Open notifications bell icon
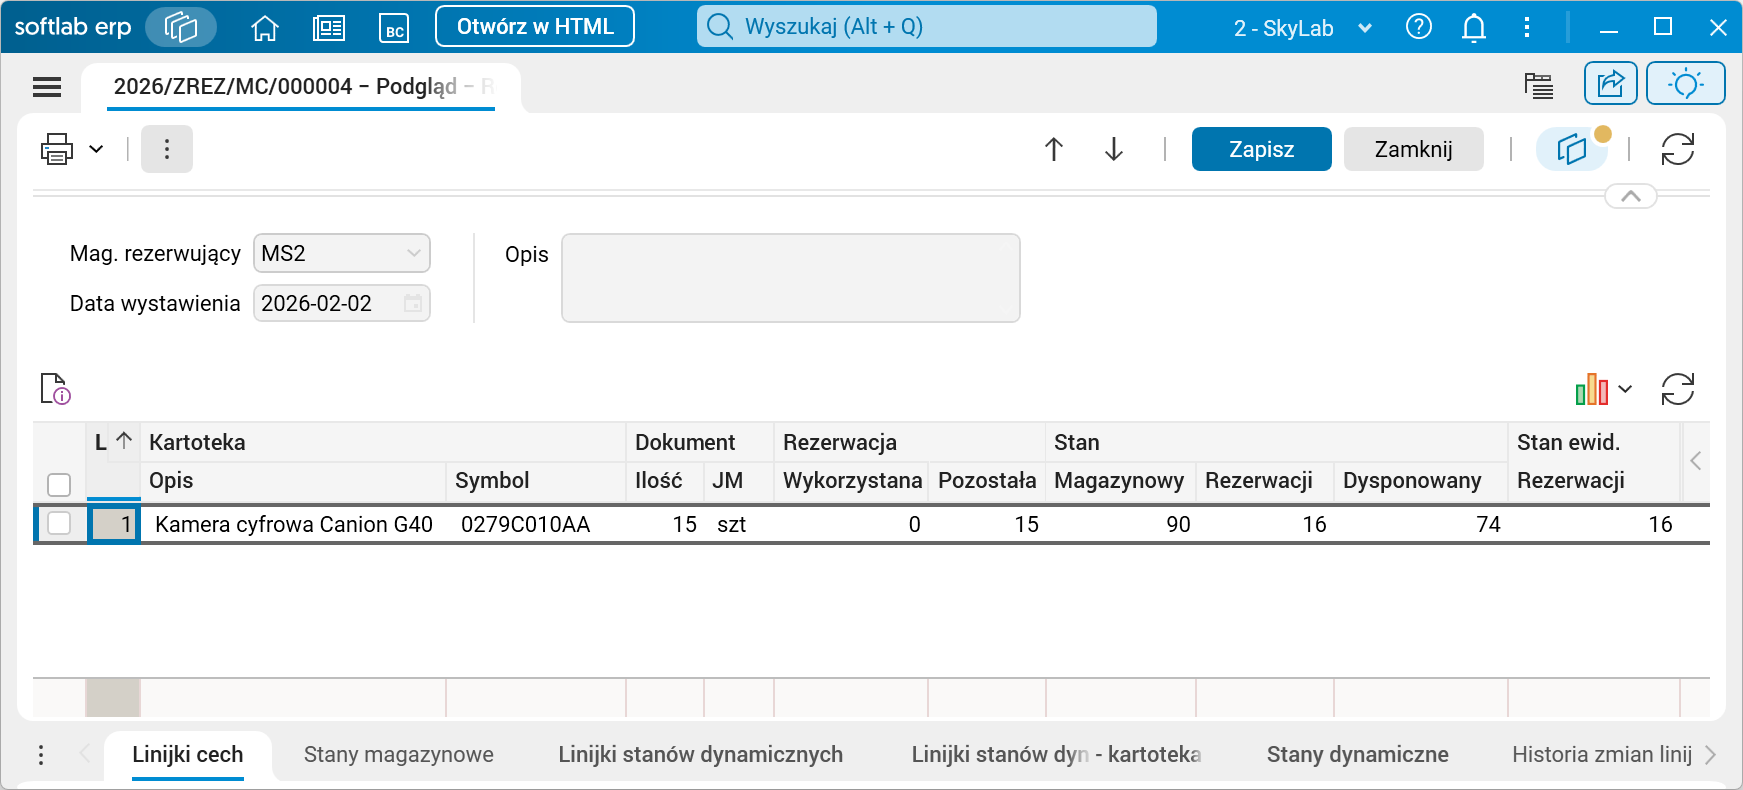This screenshot has width=1743, height=790. (1474, 27)
